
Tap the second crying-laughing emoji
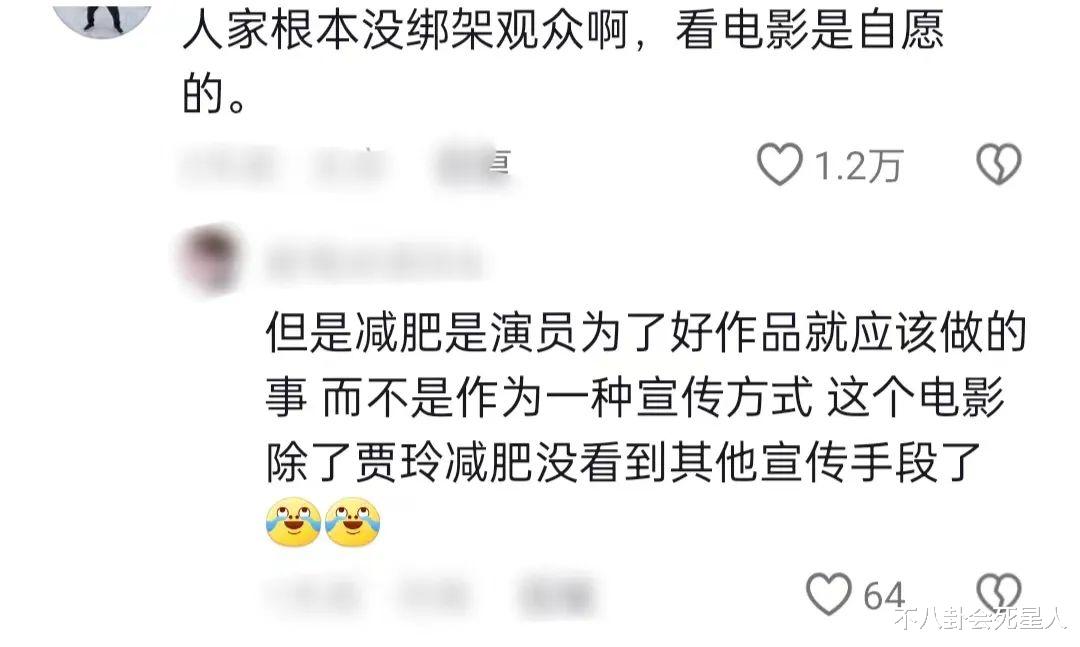[x=353, y=522]
